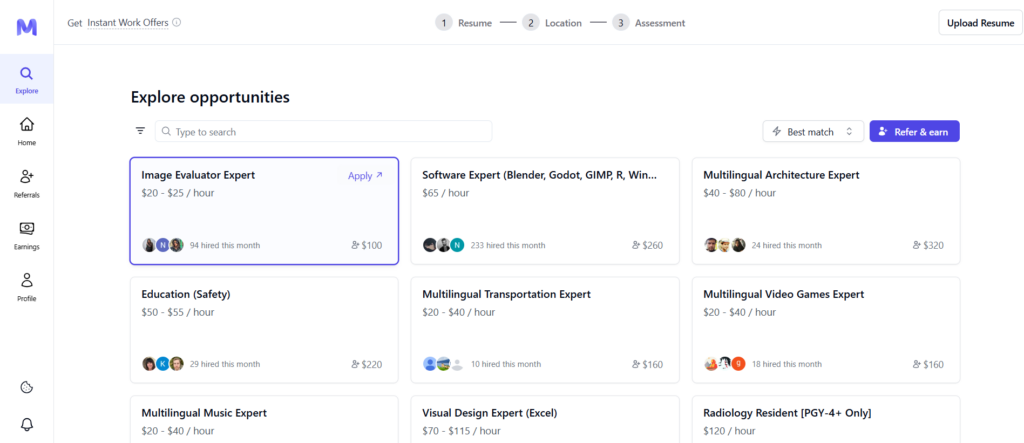Open the Referrals sidebar icon
This screenshot has width=1024, height=443.
[x=27, y=183]
